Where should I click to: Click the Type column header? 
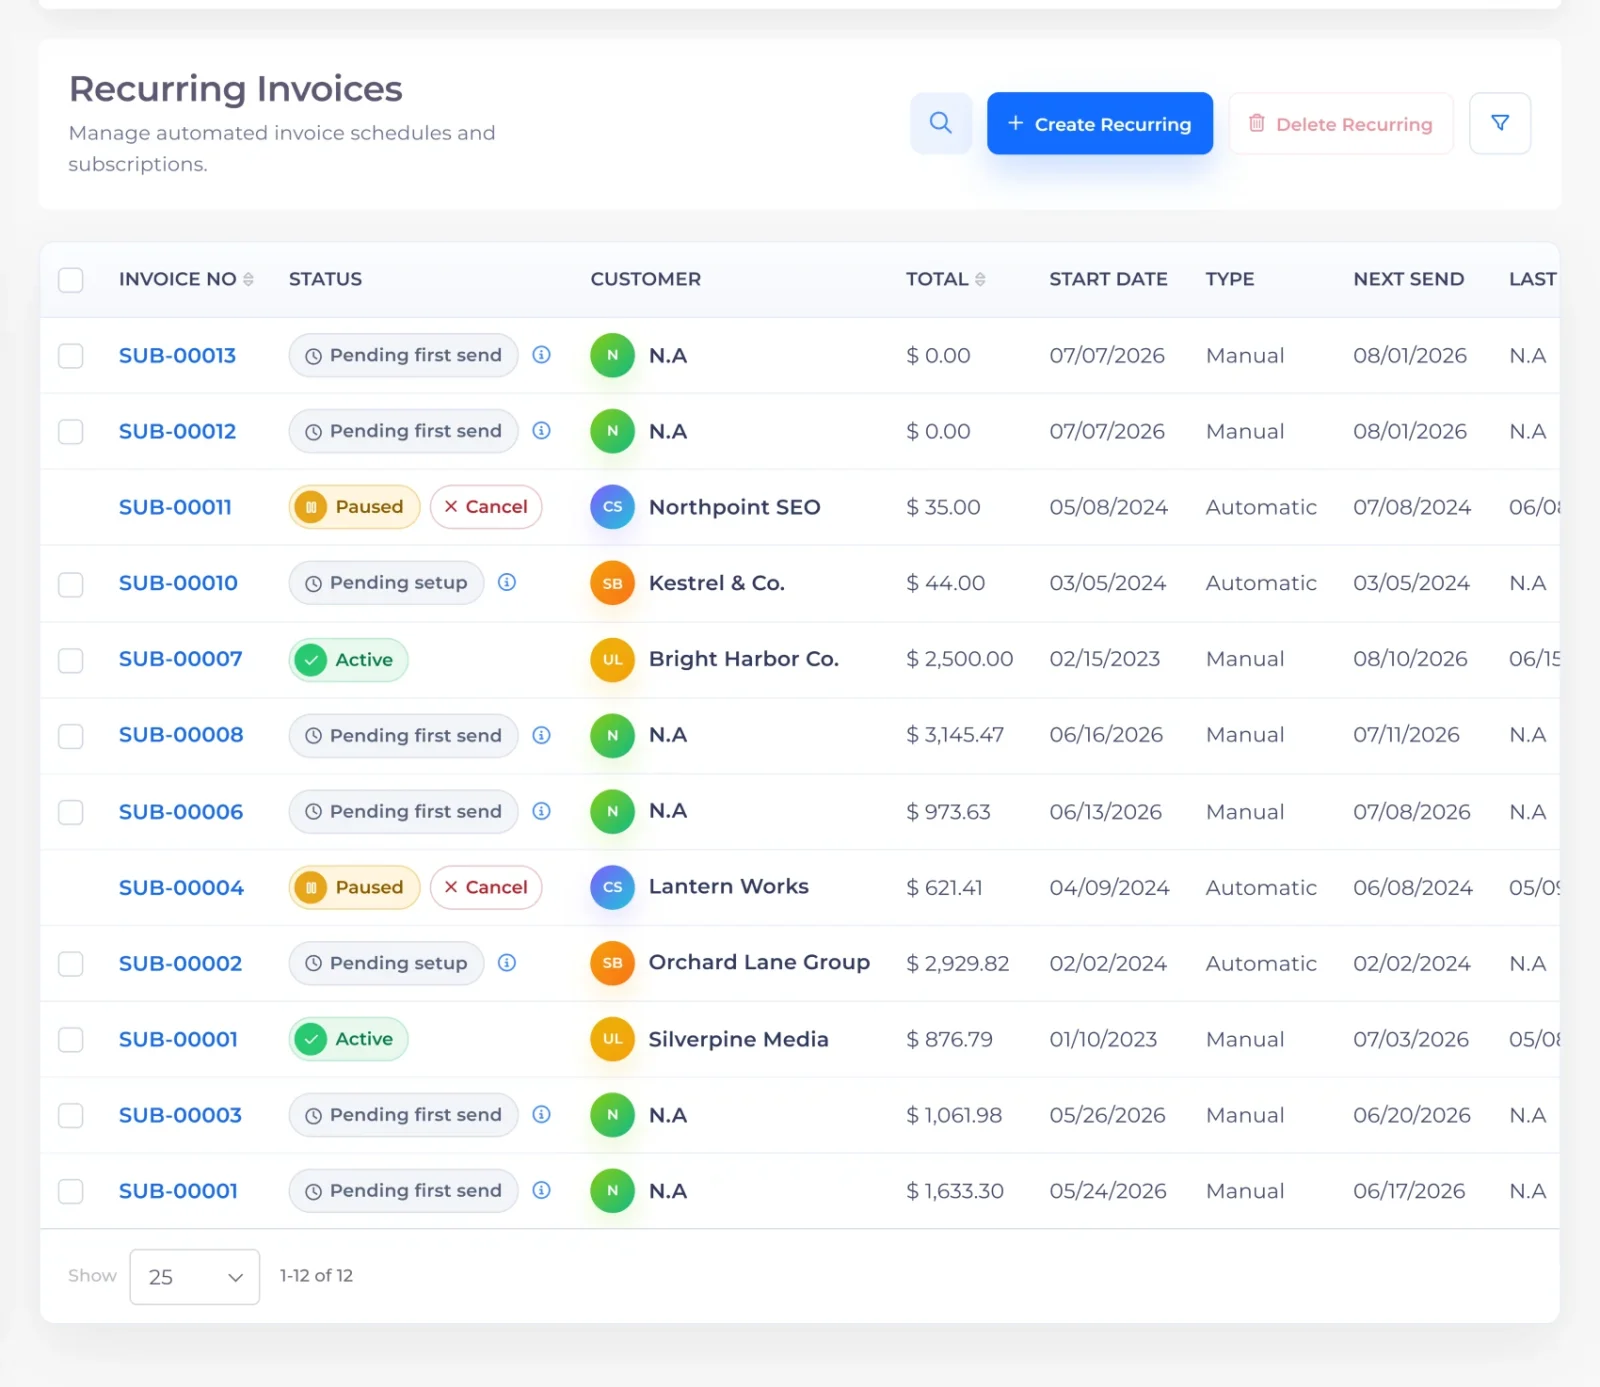1229,279
